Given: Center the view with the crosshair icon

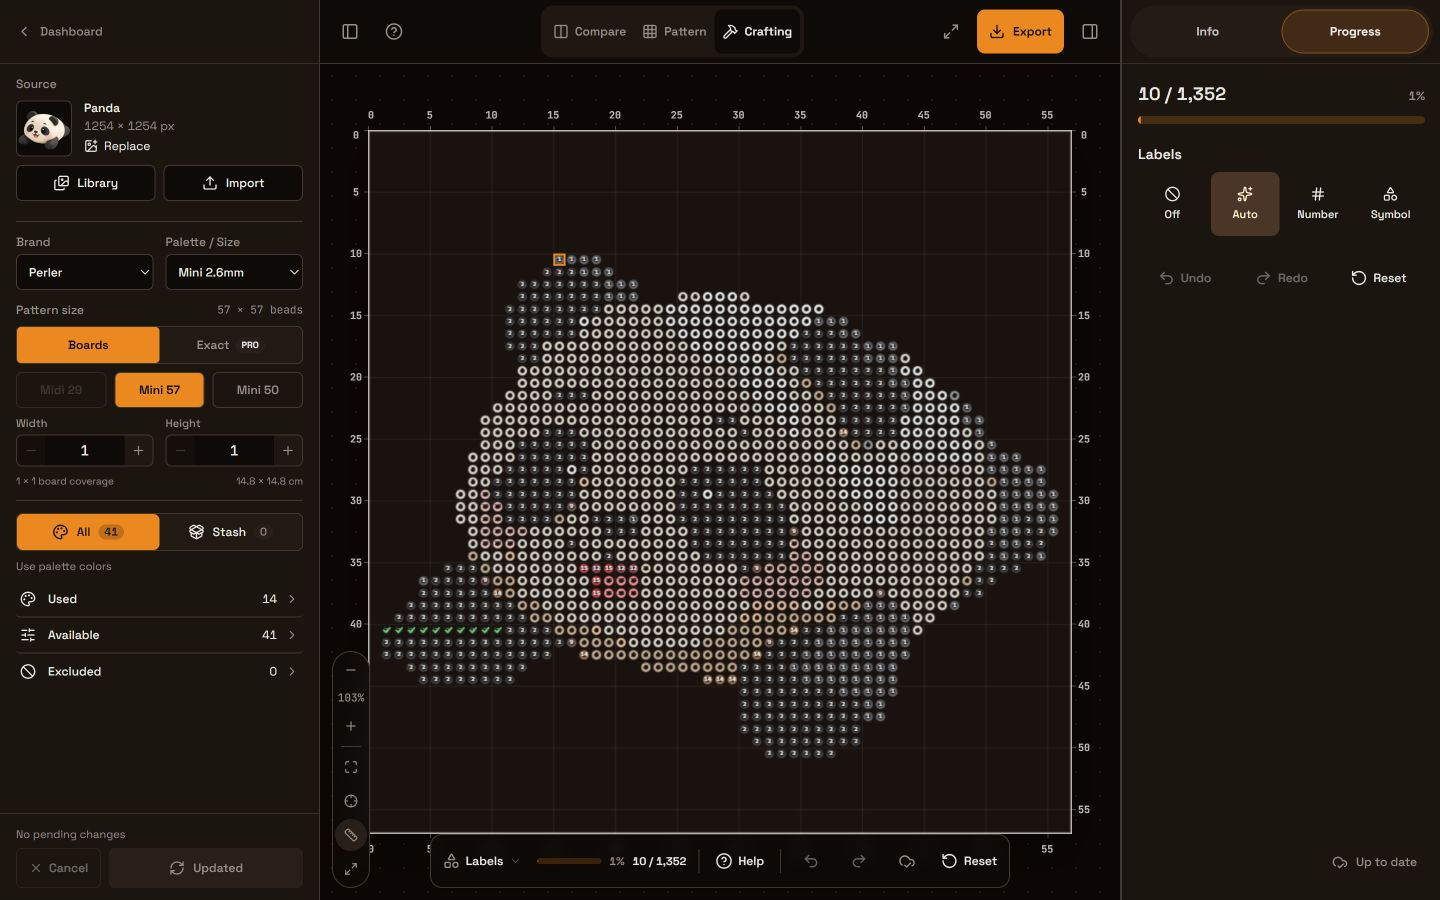Looking at the screenshot, I should 351,801.
